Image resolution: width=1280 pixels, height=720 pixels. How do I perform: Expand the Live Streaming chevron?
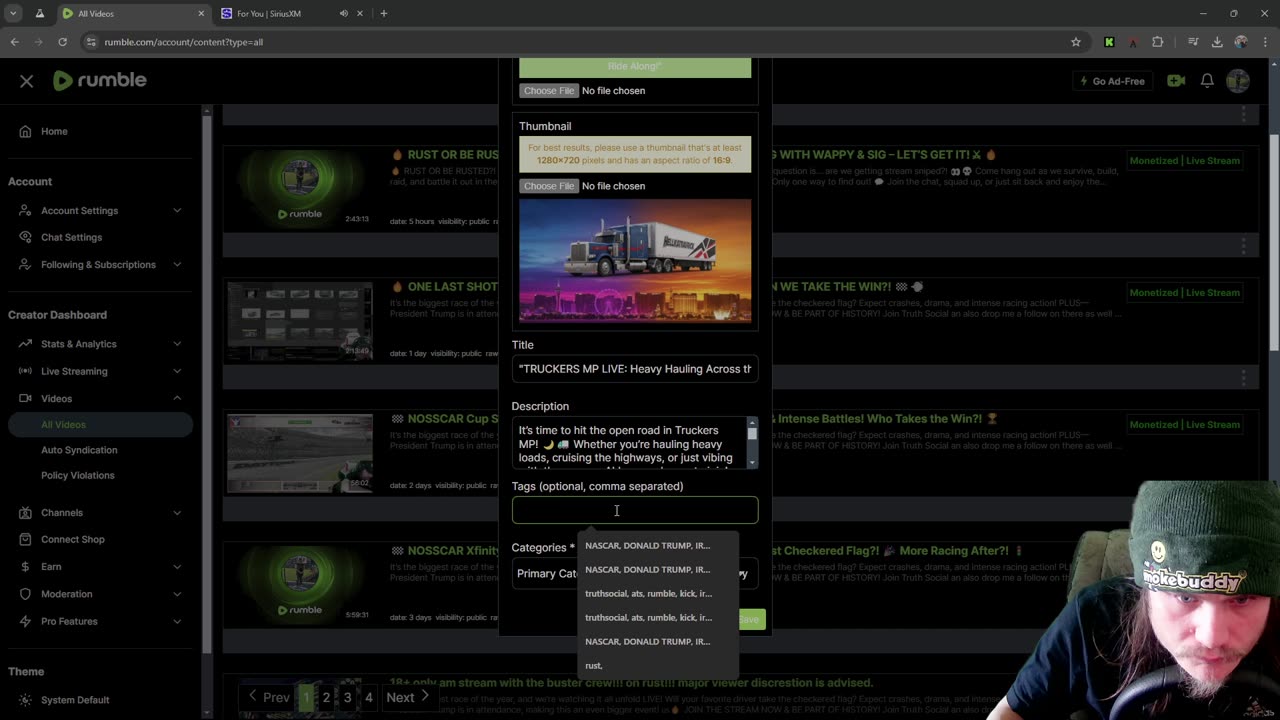tap(177, 371)
